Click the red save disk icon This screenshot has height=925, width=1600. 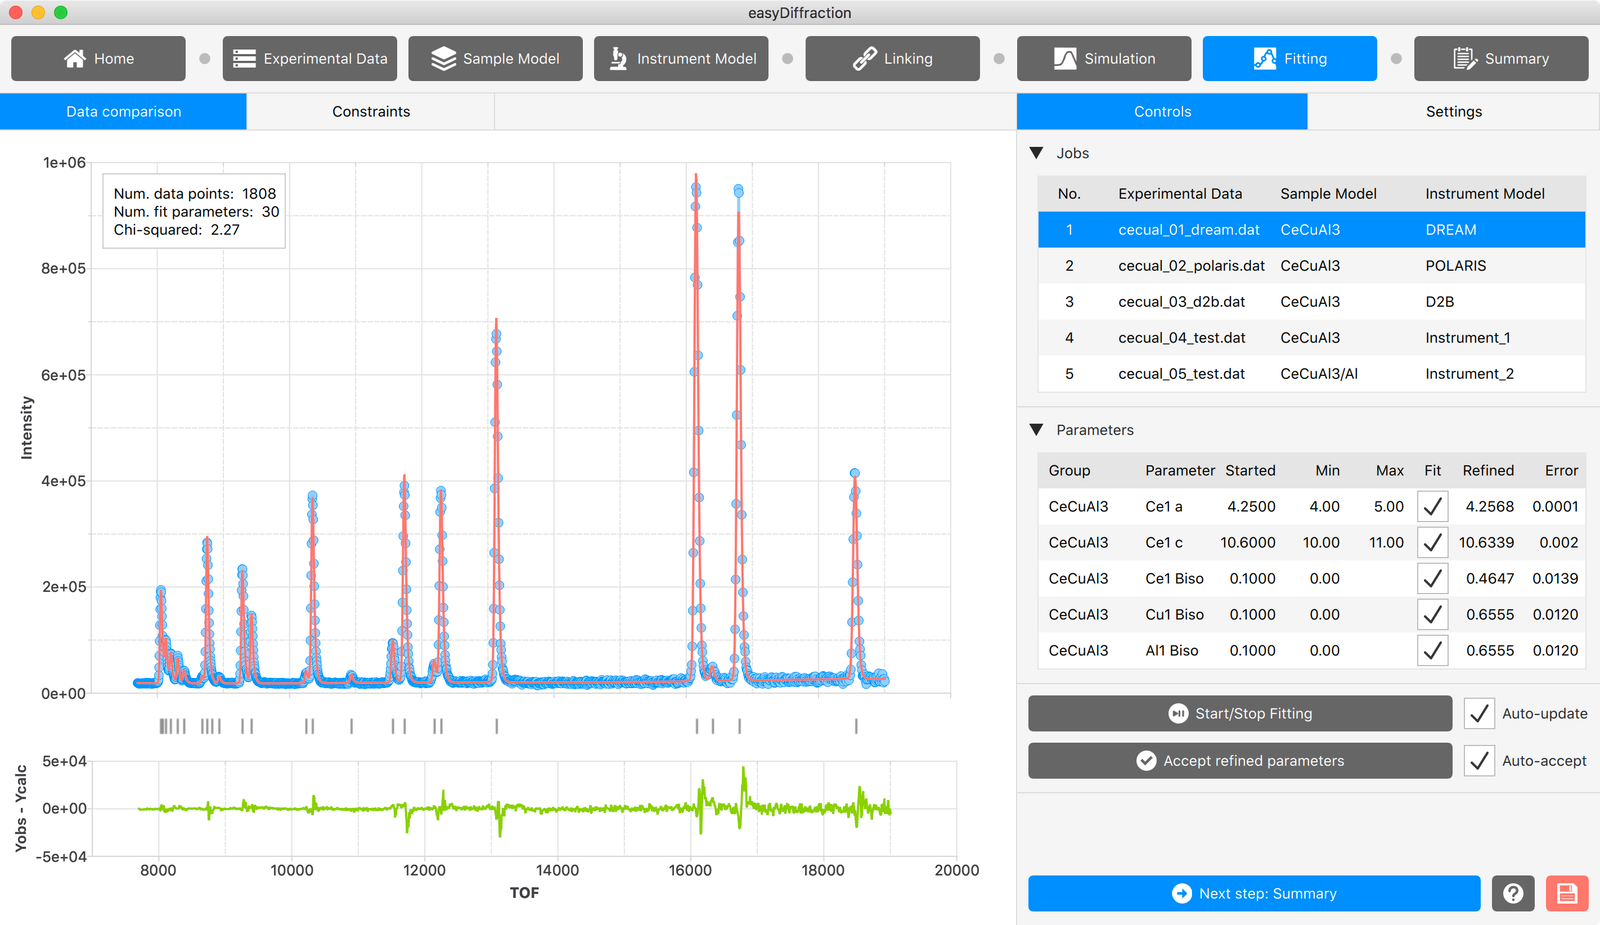point(1567,893)
